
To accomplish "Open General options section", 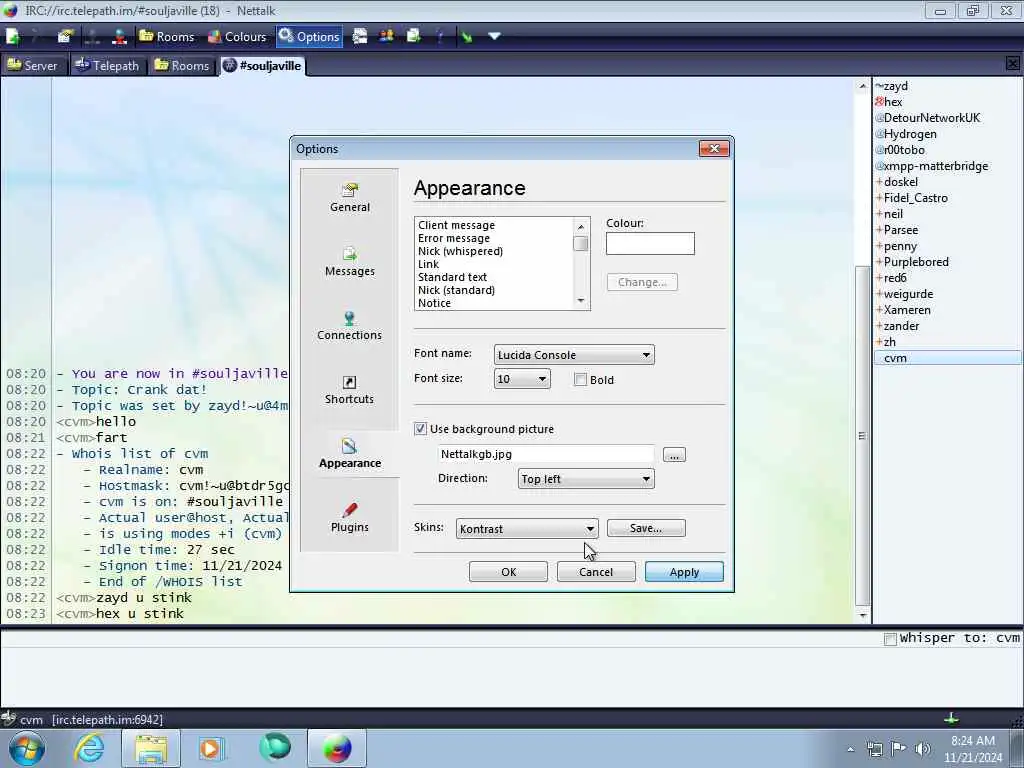I will point(349,198).
